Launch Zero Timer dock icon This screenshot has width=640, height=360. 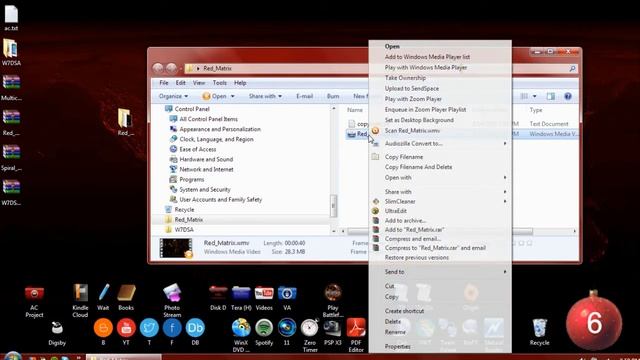[x=310, y=336]
